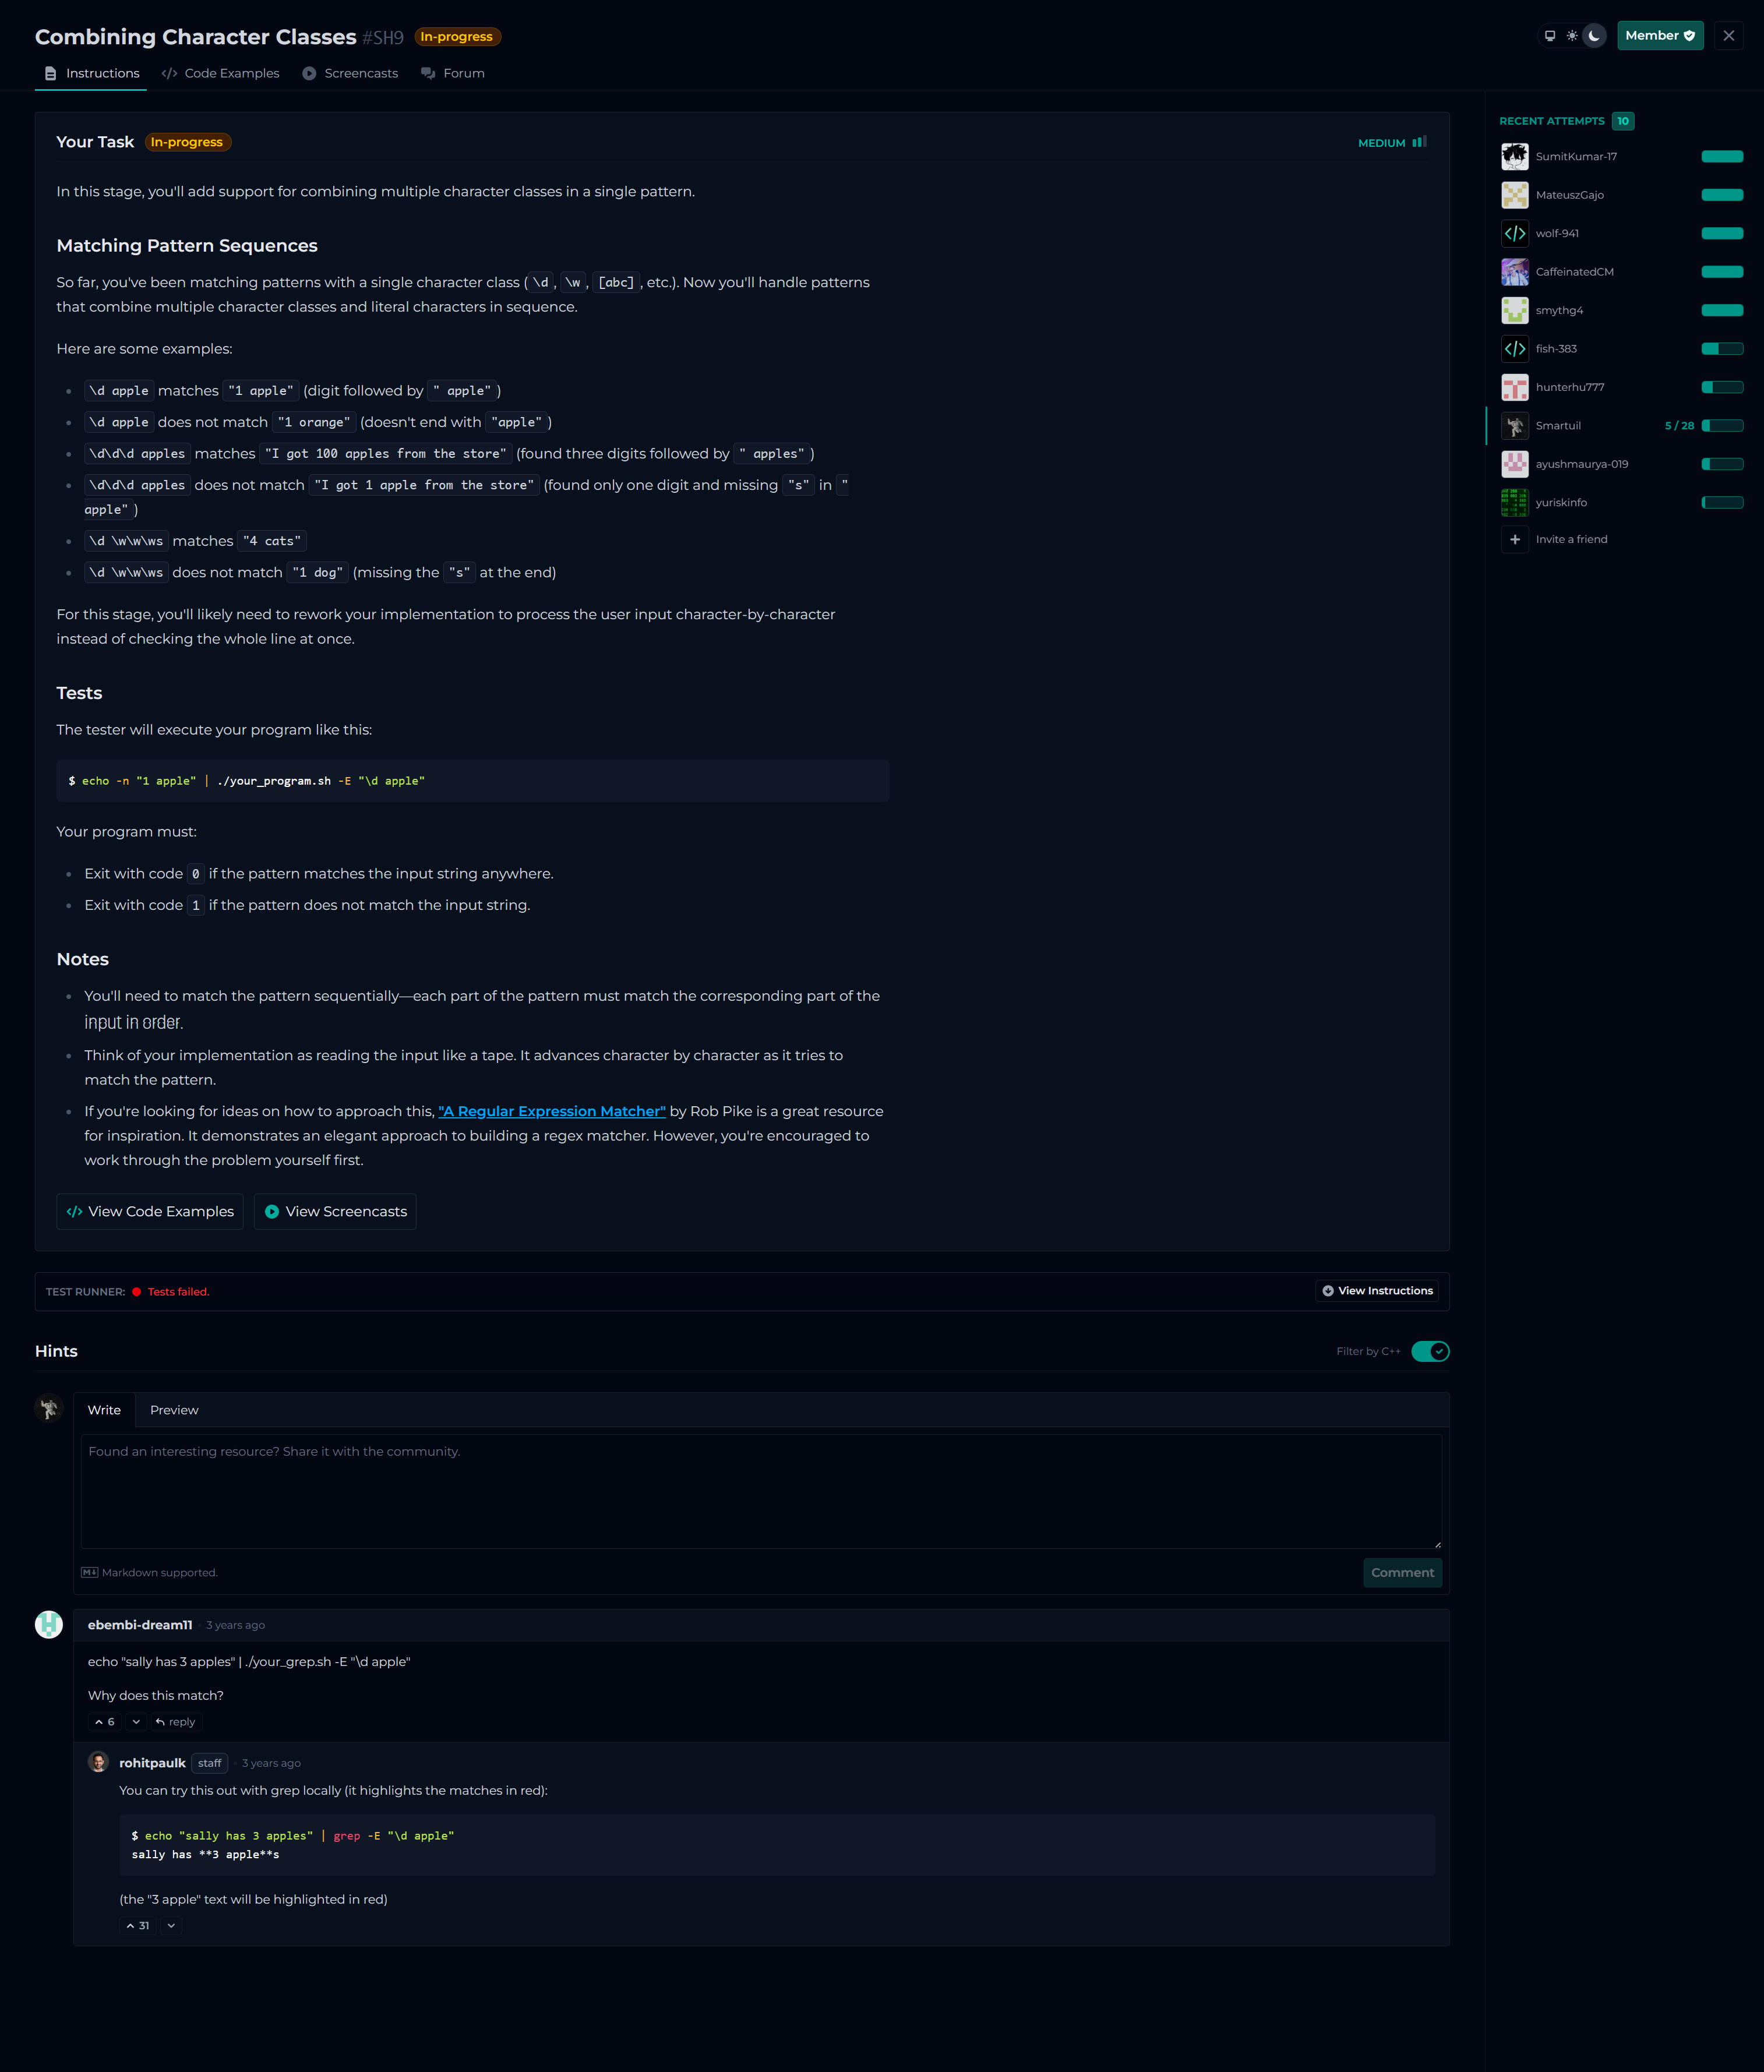This screenshot has height=2072, width=1764.
Task: Open "A Regular Expression Matcher" link
Action: pyautogui.click(x=552, y=1112)
